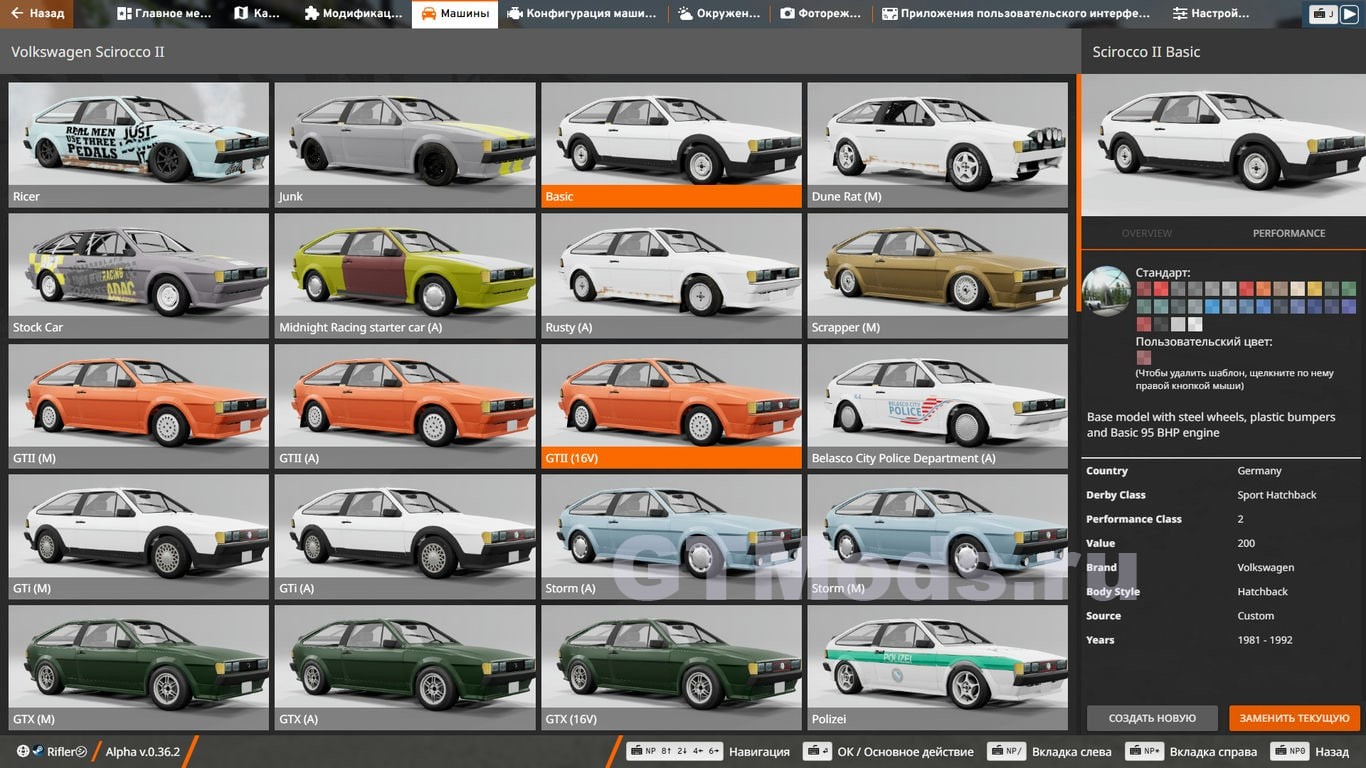Click the СОЗДАТЬ НОВУЮ button
The height and width of the screenshot is (768, 1366).
[1152, 718]
